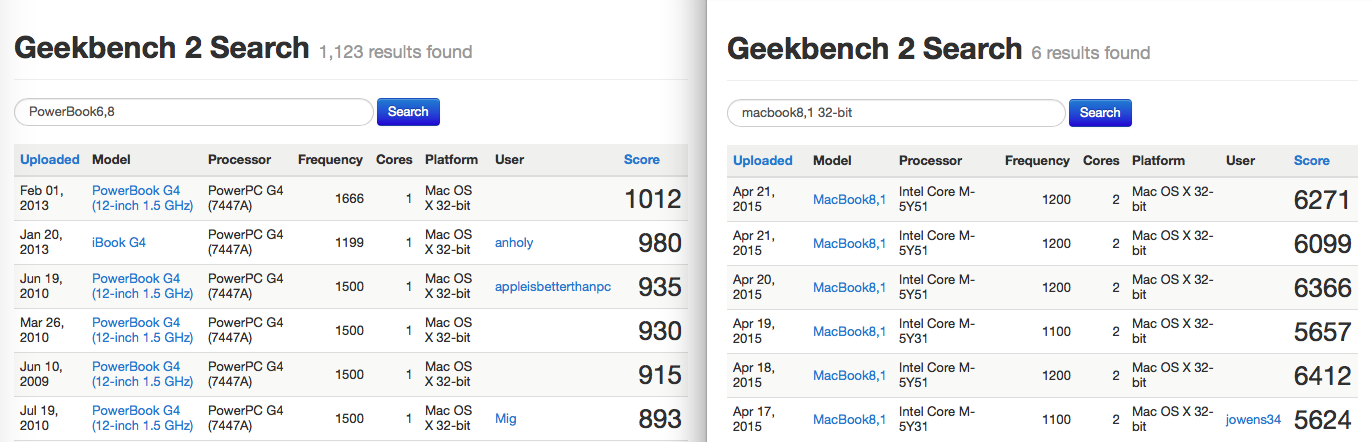1372x442 pixels.
Task: Open MacBook8,1 link with score 6271
Action: (x=850, y=200)
